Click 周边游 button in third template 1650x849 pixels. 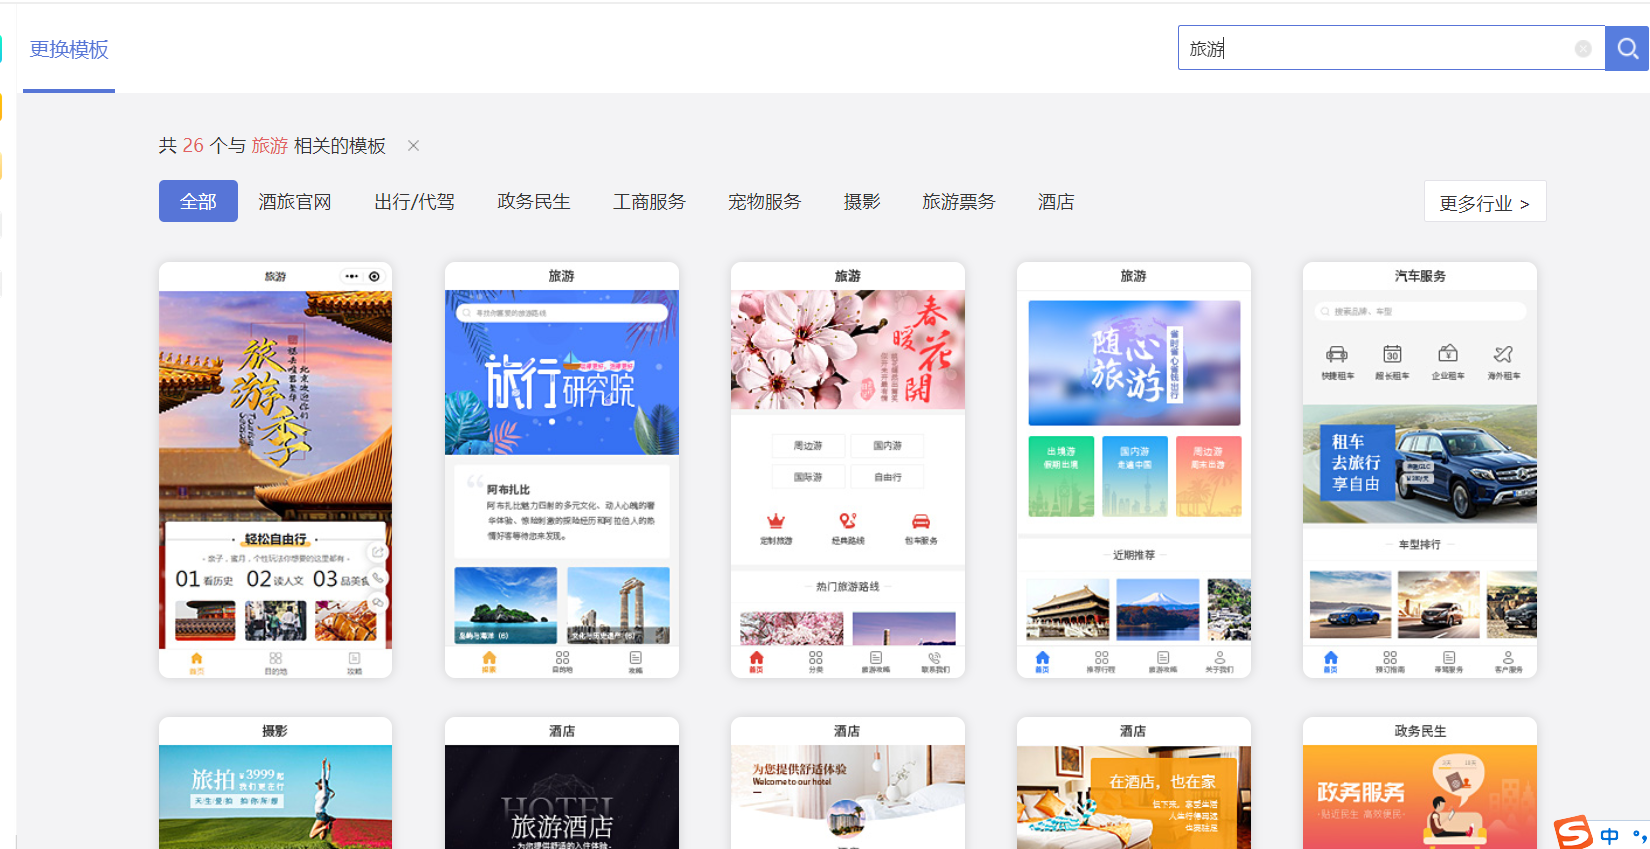coord(808,446)
